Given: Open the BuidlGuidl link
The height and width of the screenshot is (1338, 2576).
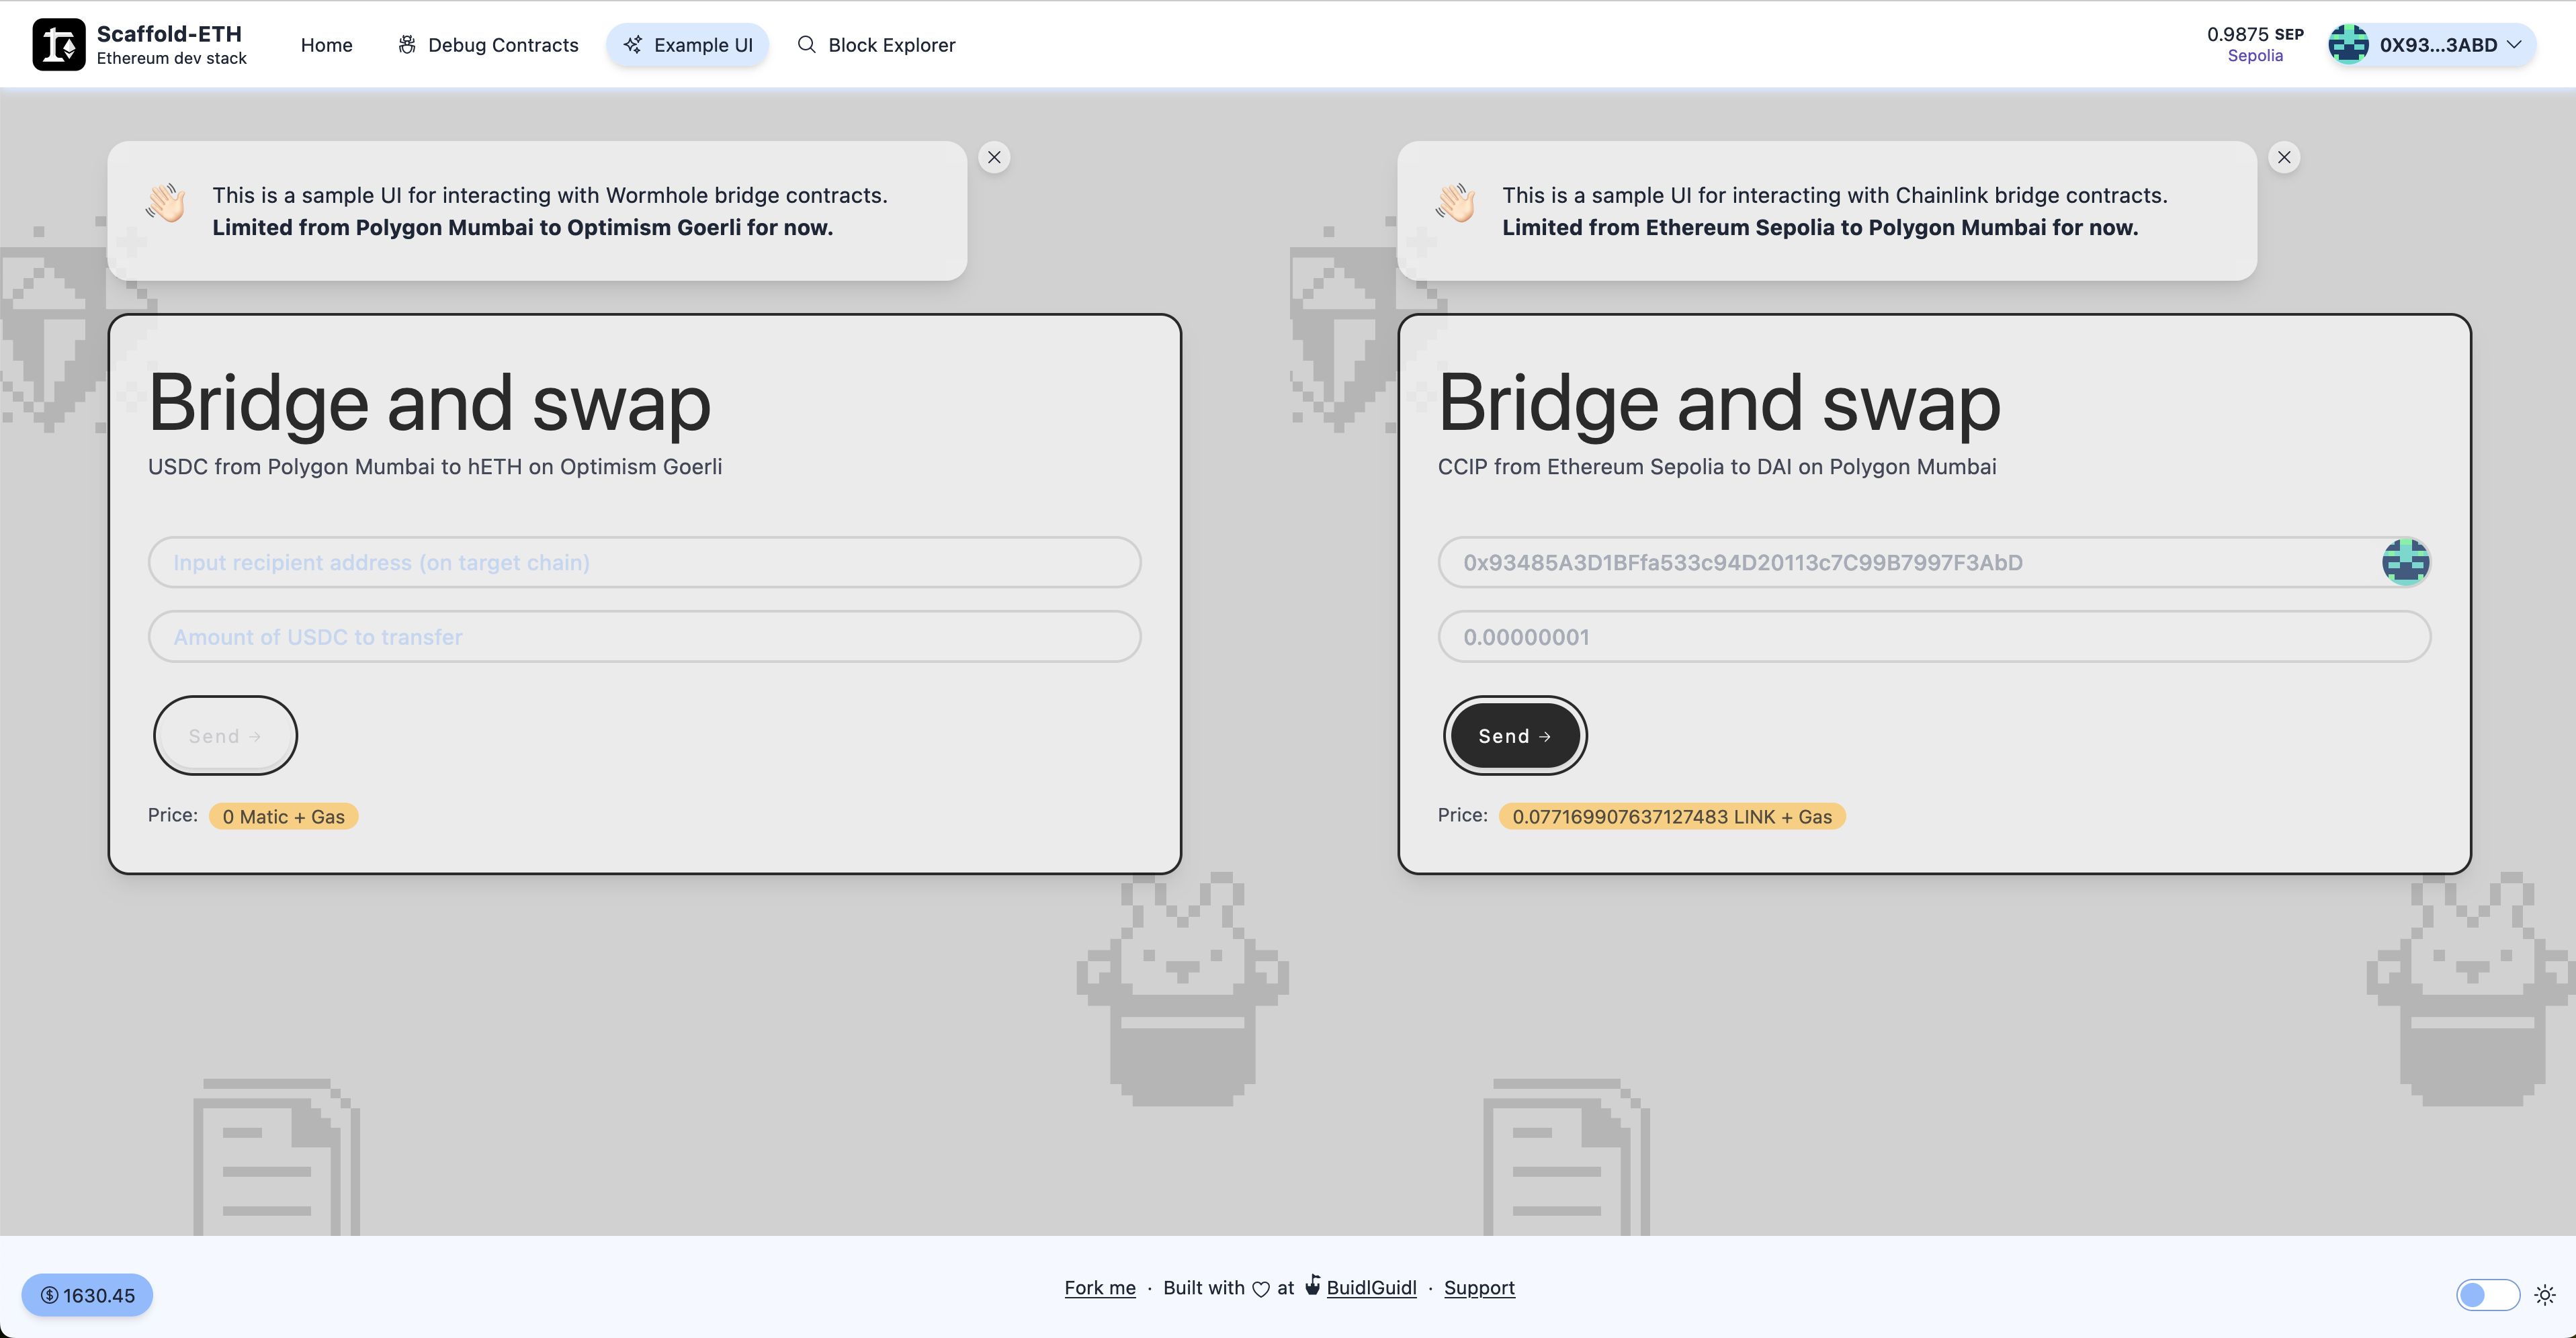Looking at the screenshot, I should [x=1371, y=1288].
